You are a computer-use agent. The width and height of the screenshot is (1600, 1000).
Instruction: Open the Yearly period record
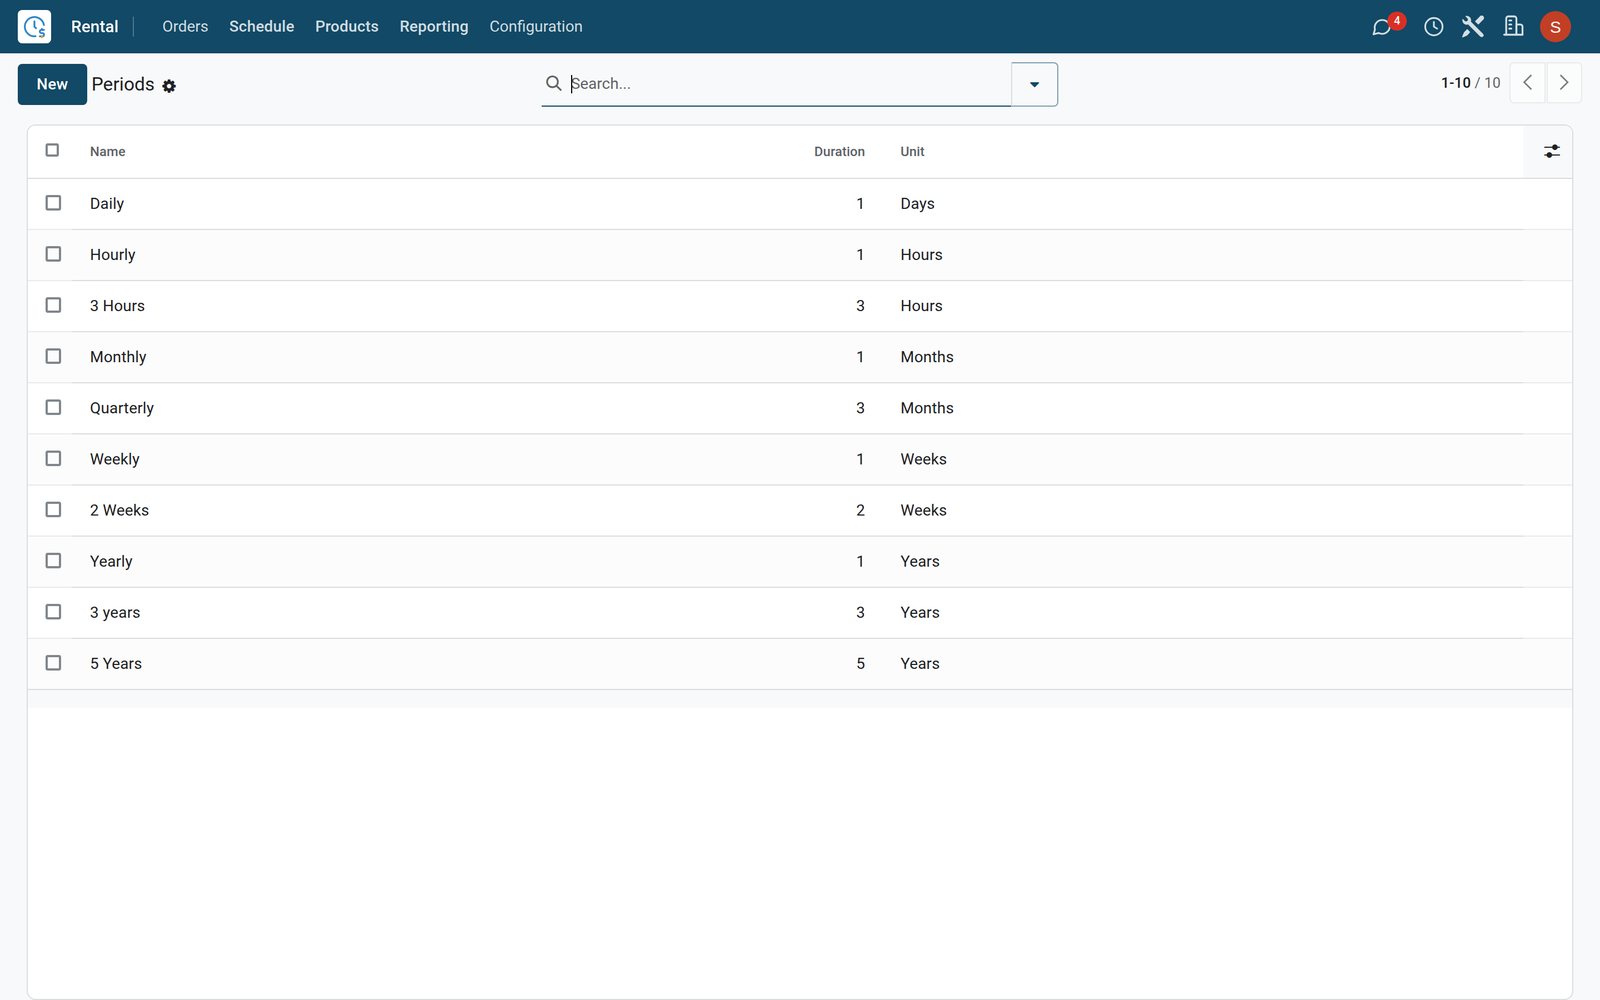[111, 561]
